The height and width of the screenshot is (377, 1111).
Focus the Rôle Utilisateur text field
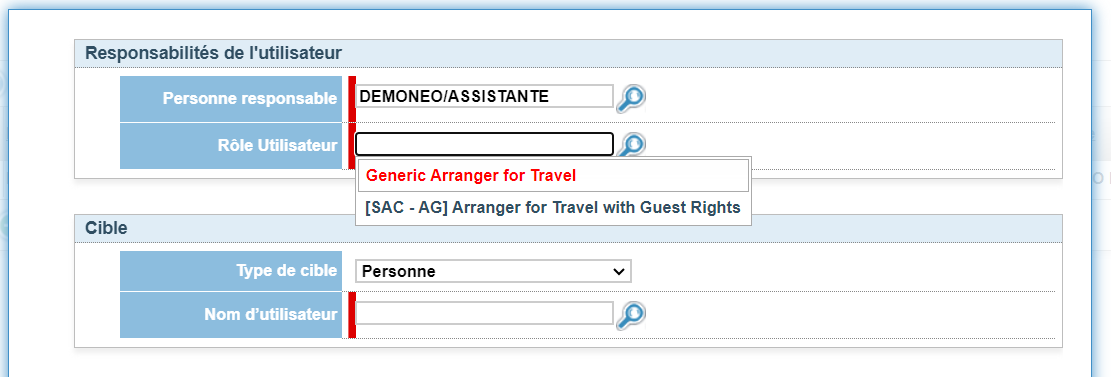pyautogui.click(x=484, y=145)
